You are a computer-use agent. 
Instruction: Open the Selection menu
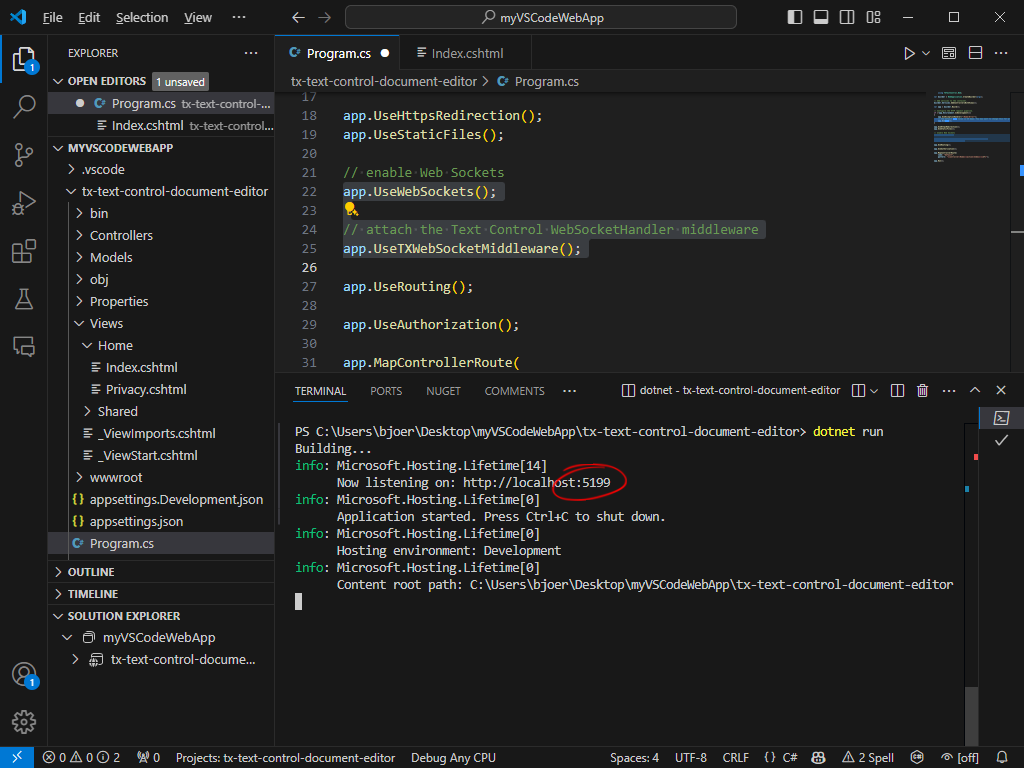point(142,18)
